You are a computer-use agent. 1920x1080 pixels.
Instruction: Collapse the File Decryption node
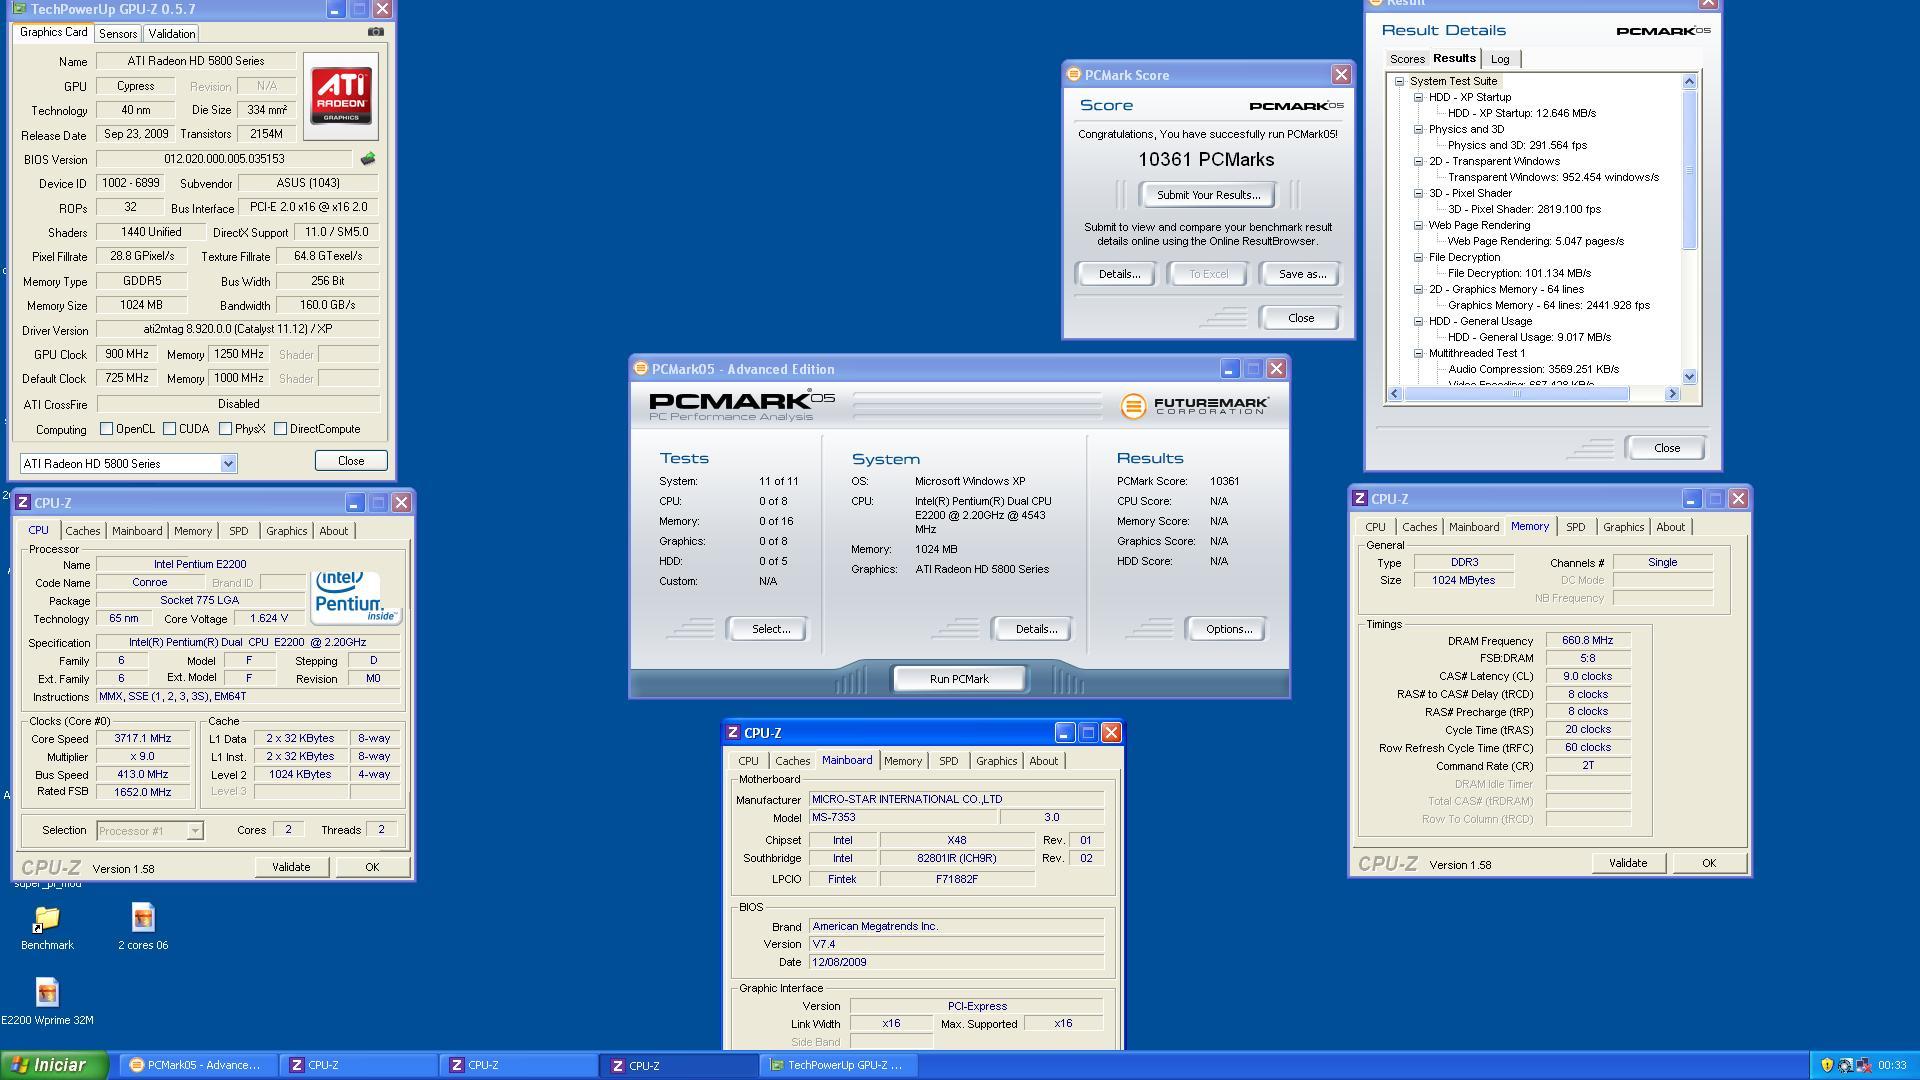coord(1418,257)
